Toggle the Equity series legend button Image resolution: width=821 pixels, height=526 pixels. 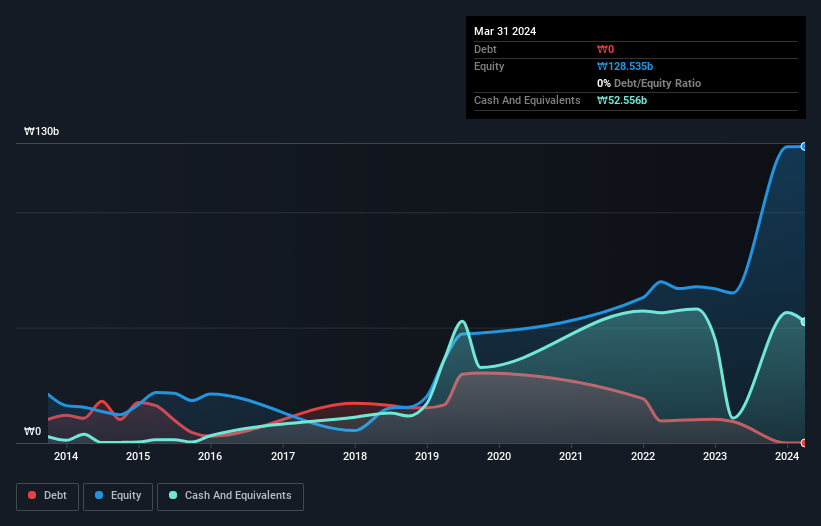[118, 496]
